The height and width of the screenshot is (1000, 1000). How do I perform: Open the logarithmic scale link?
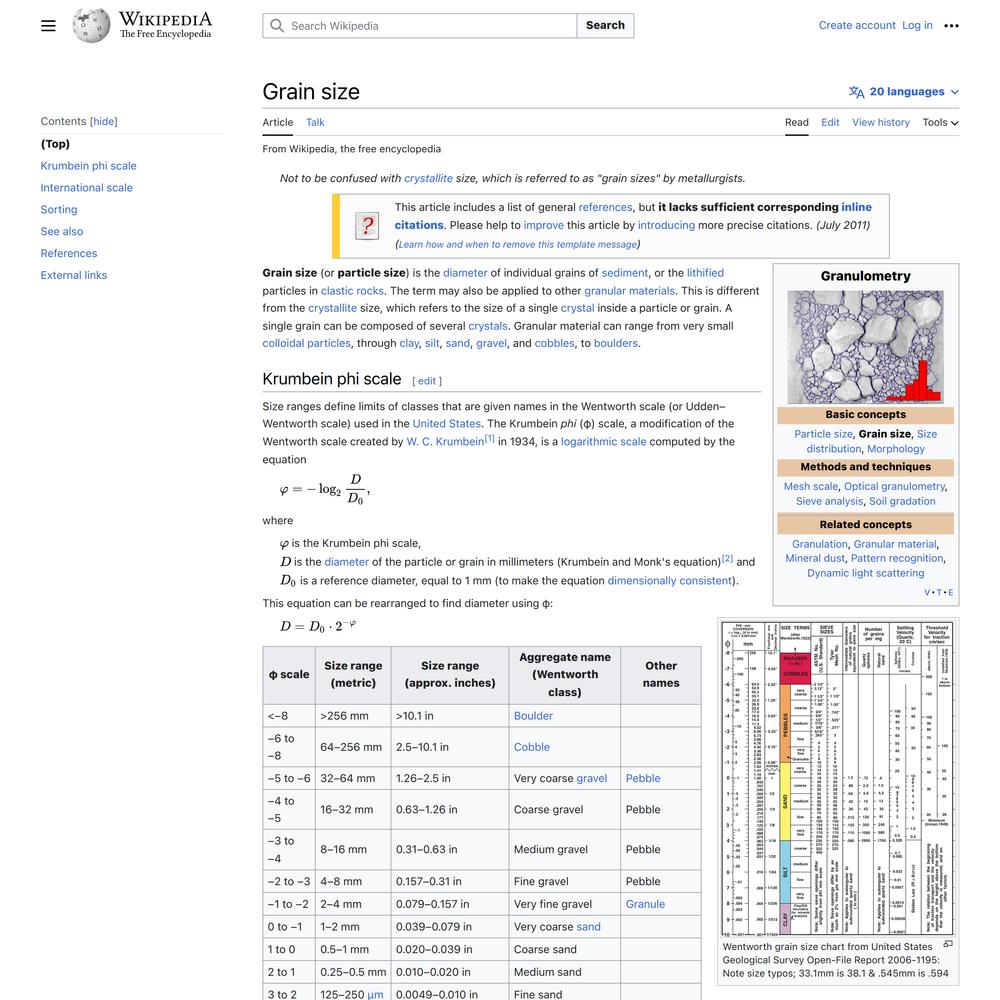pyautogui.click(x=603, y=441)
